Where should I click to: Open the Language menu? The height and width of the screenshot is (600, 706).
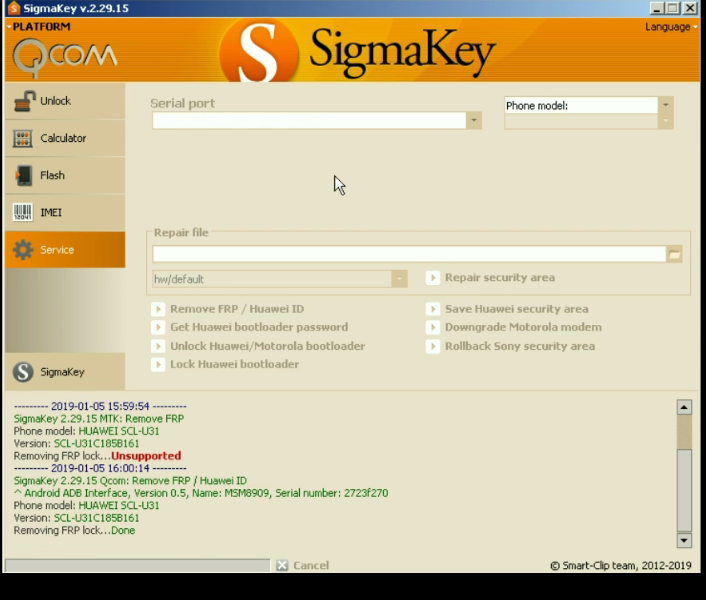click(x=671, y=27)
